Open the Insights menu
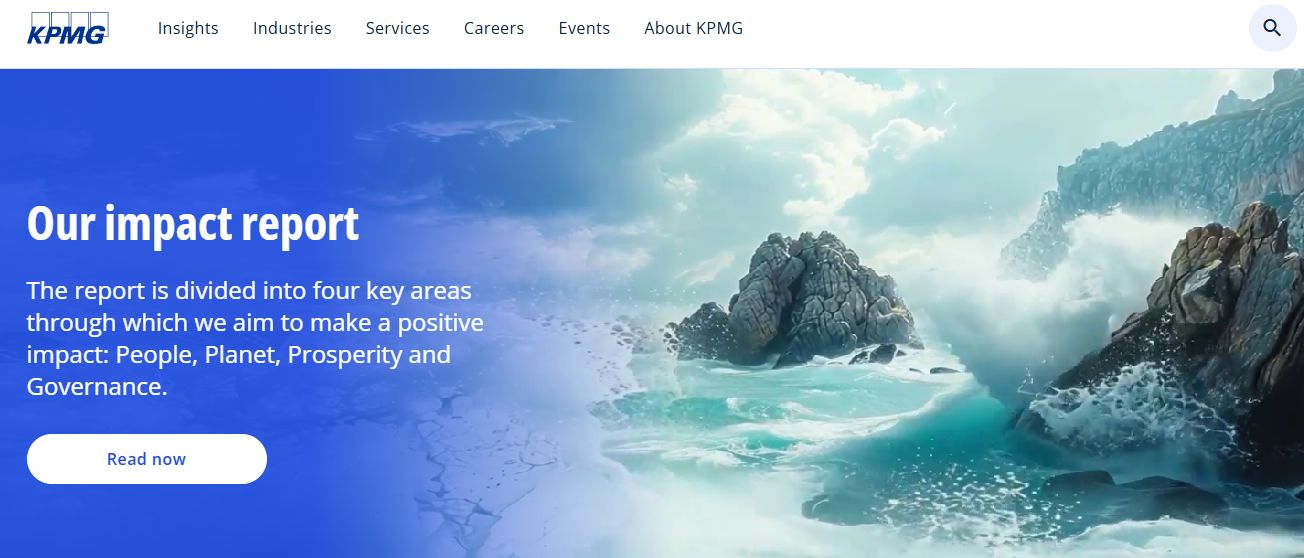Screen dimensions: 1304x558 (x=188, y=28)
